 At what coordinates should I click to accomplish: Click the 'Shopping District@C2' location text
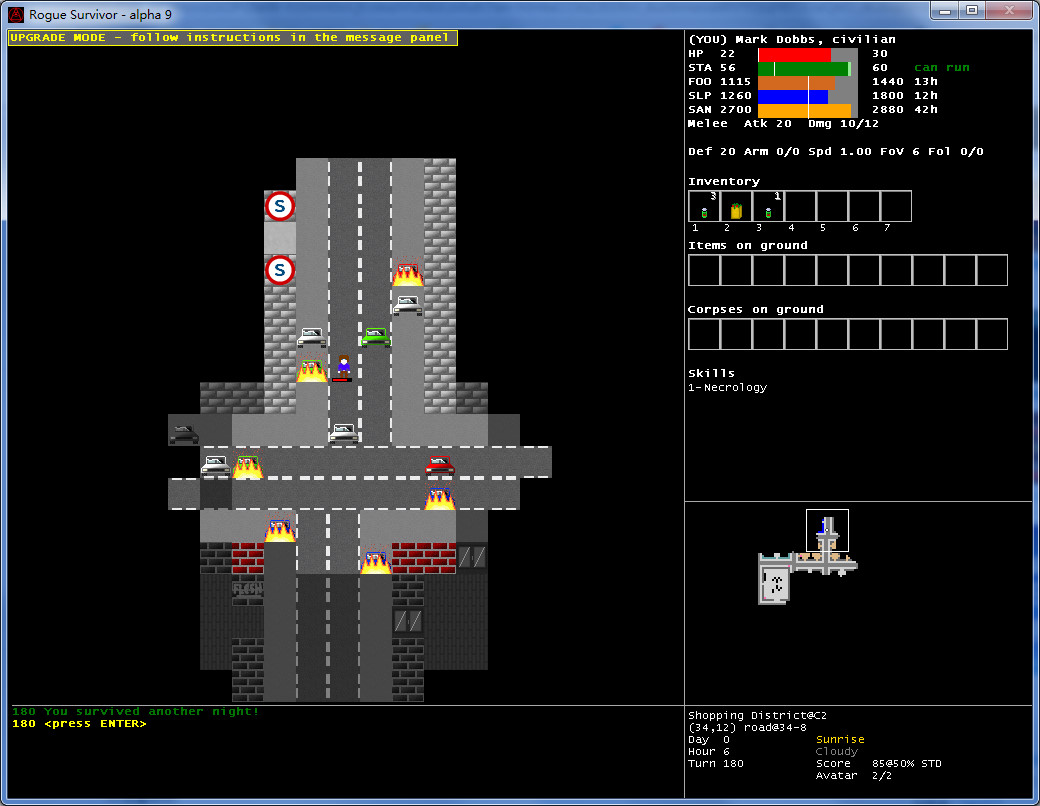pos(757,715)
